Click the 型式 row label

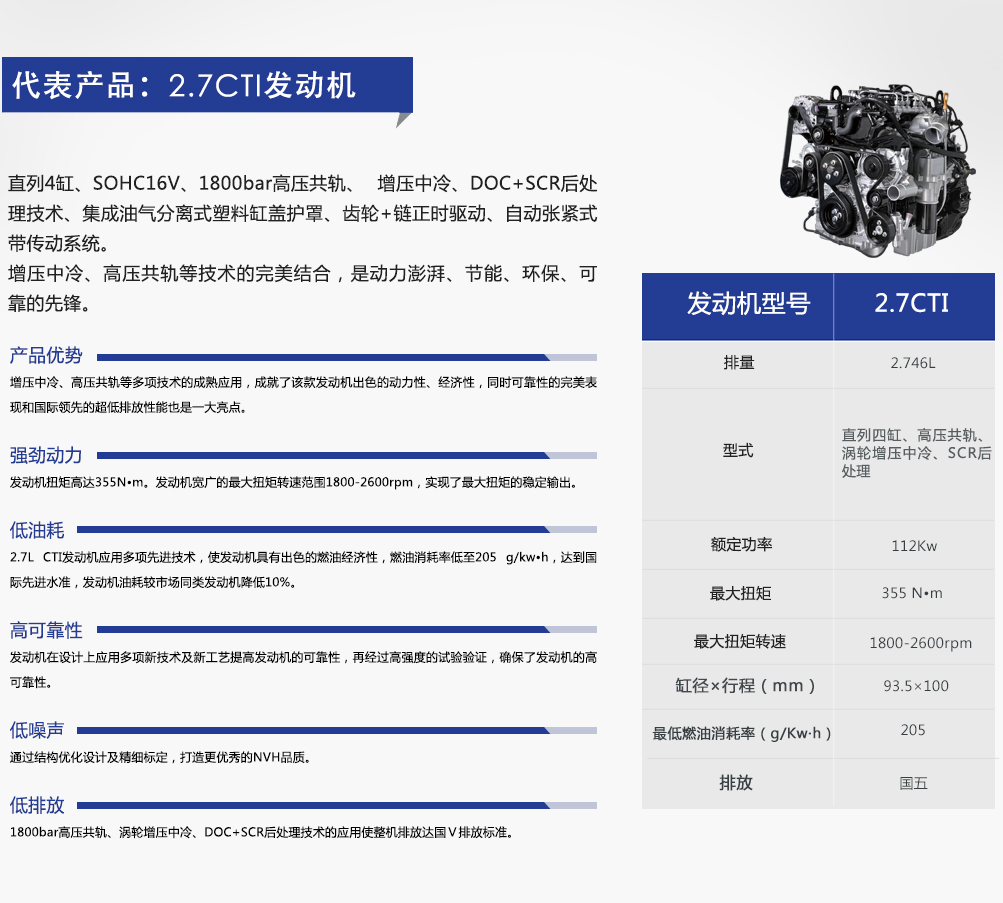(x=738, y=451)
